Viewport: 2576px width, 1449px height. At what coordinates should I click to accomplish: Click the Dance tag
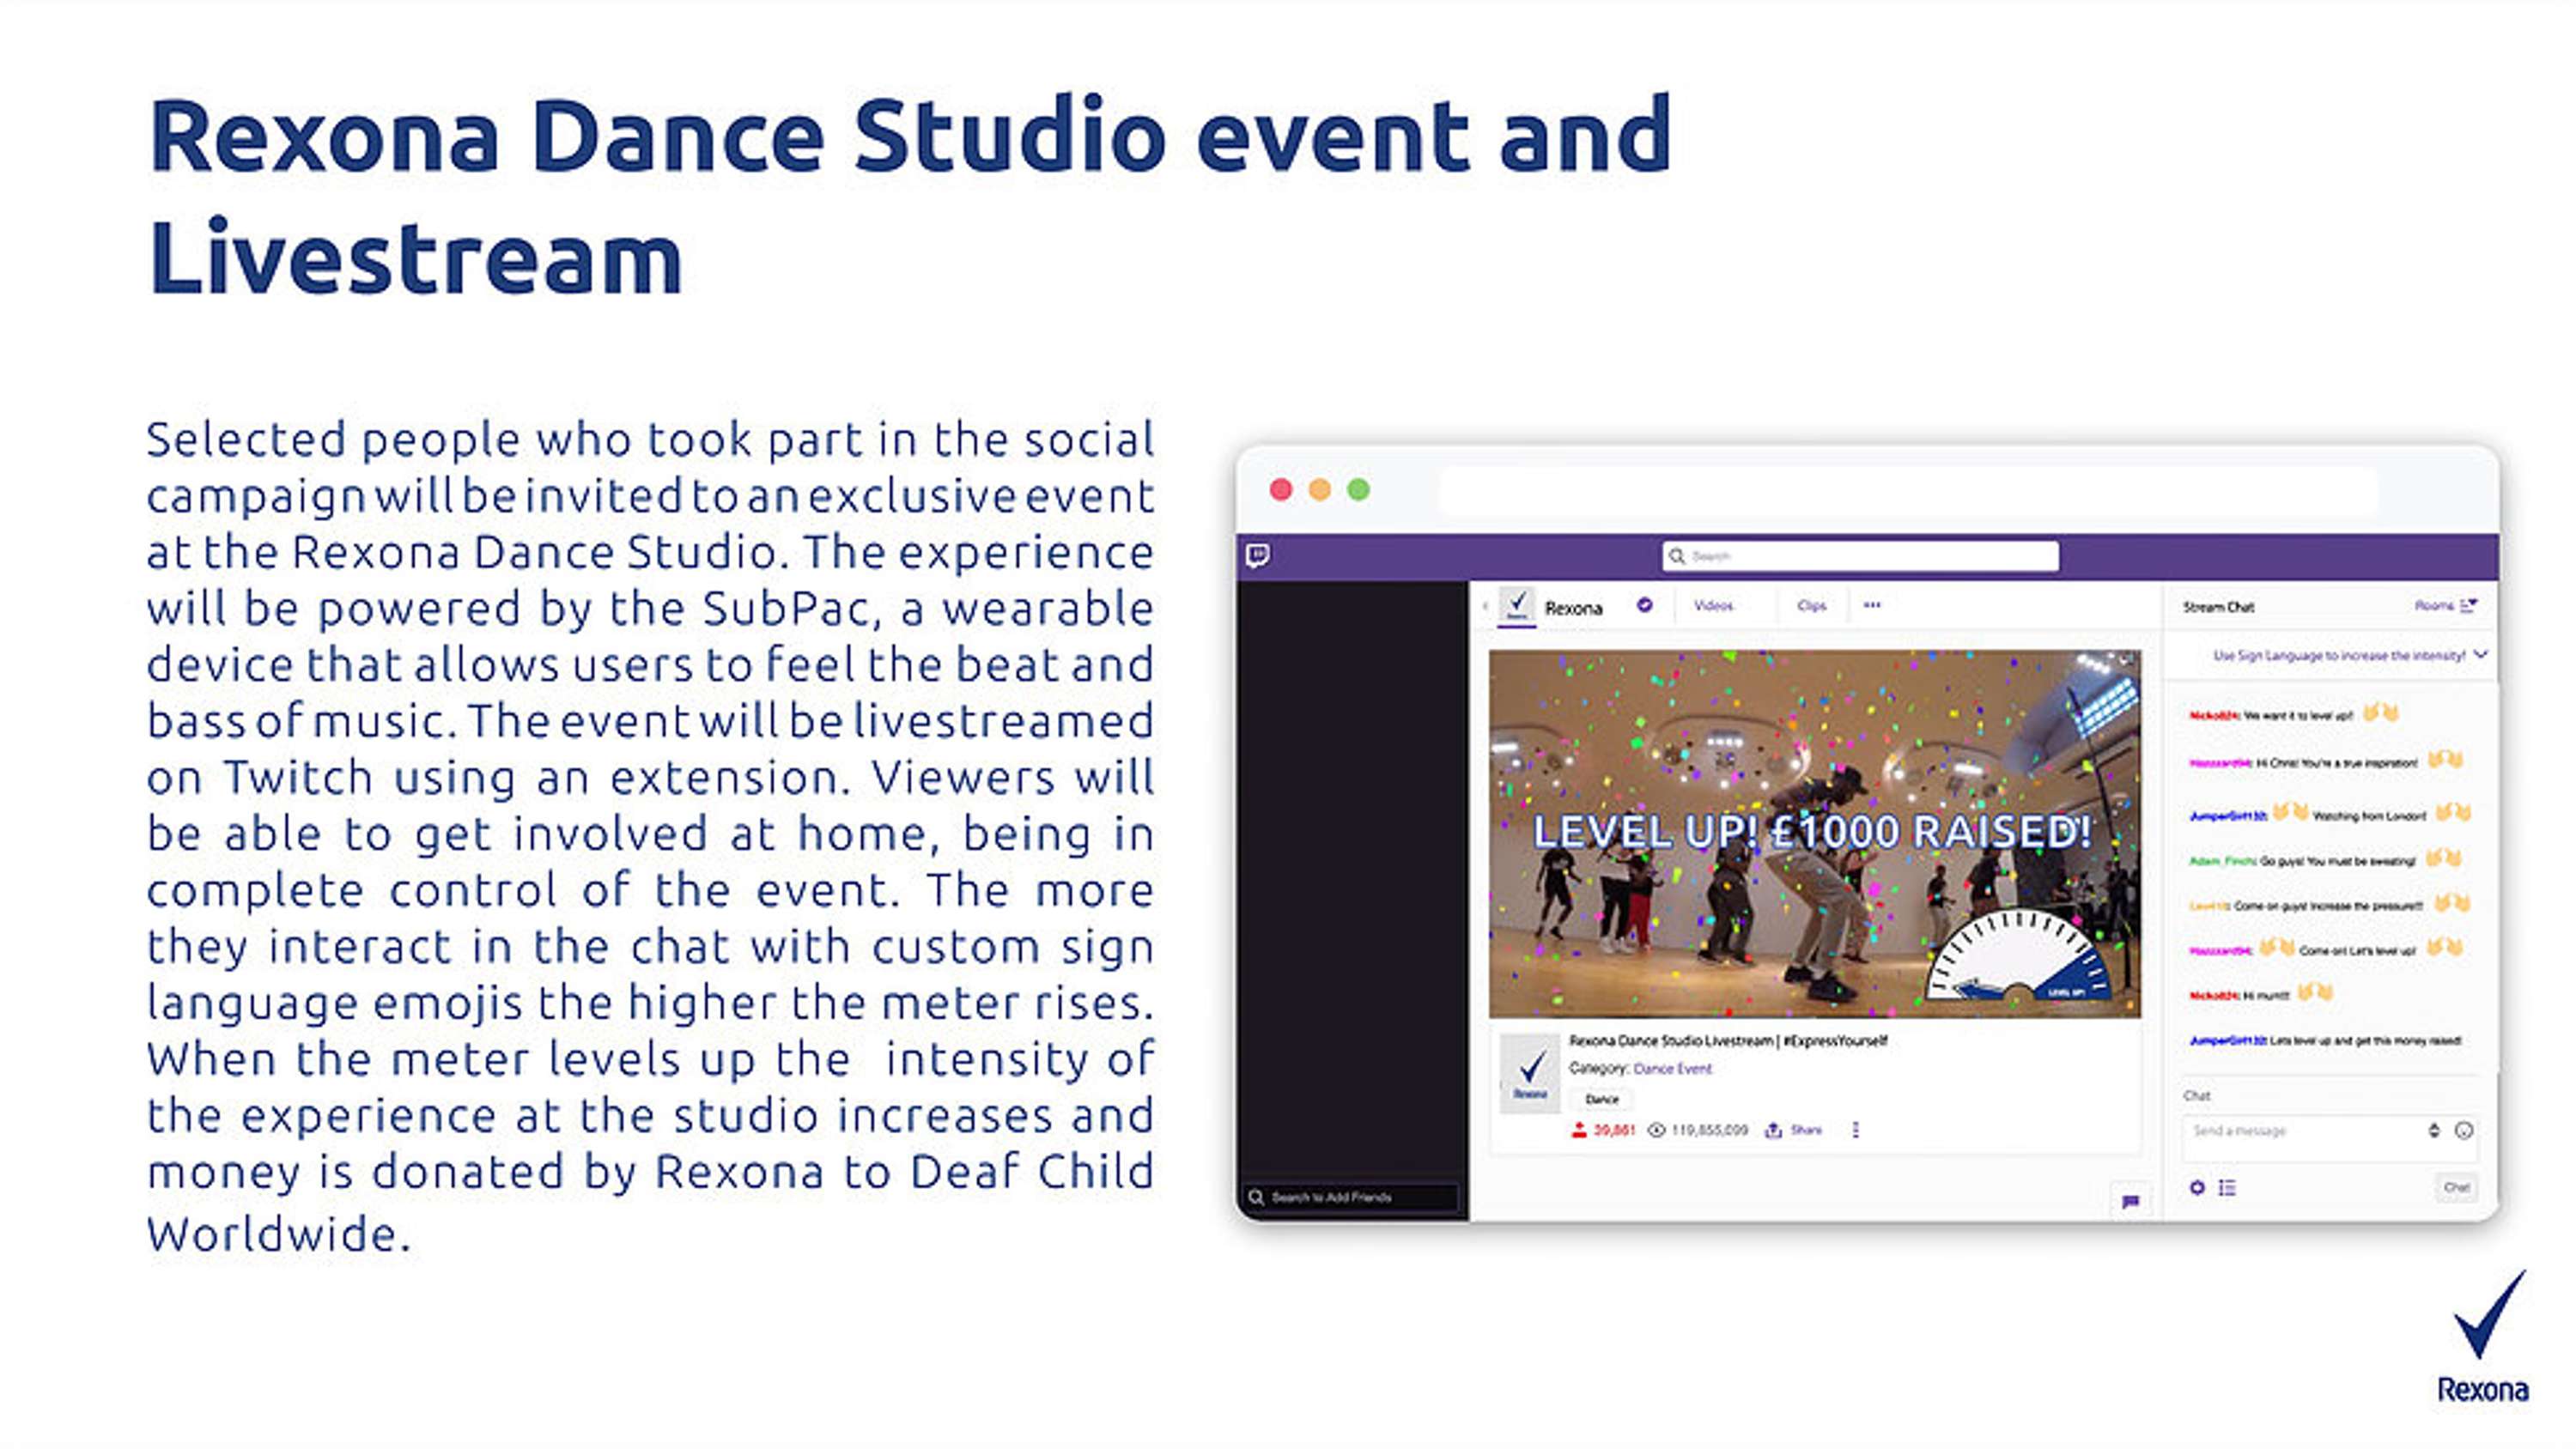(x=1601, y=1099)
